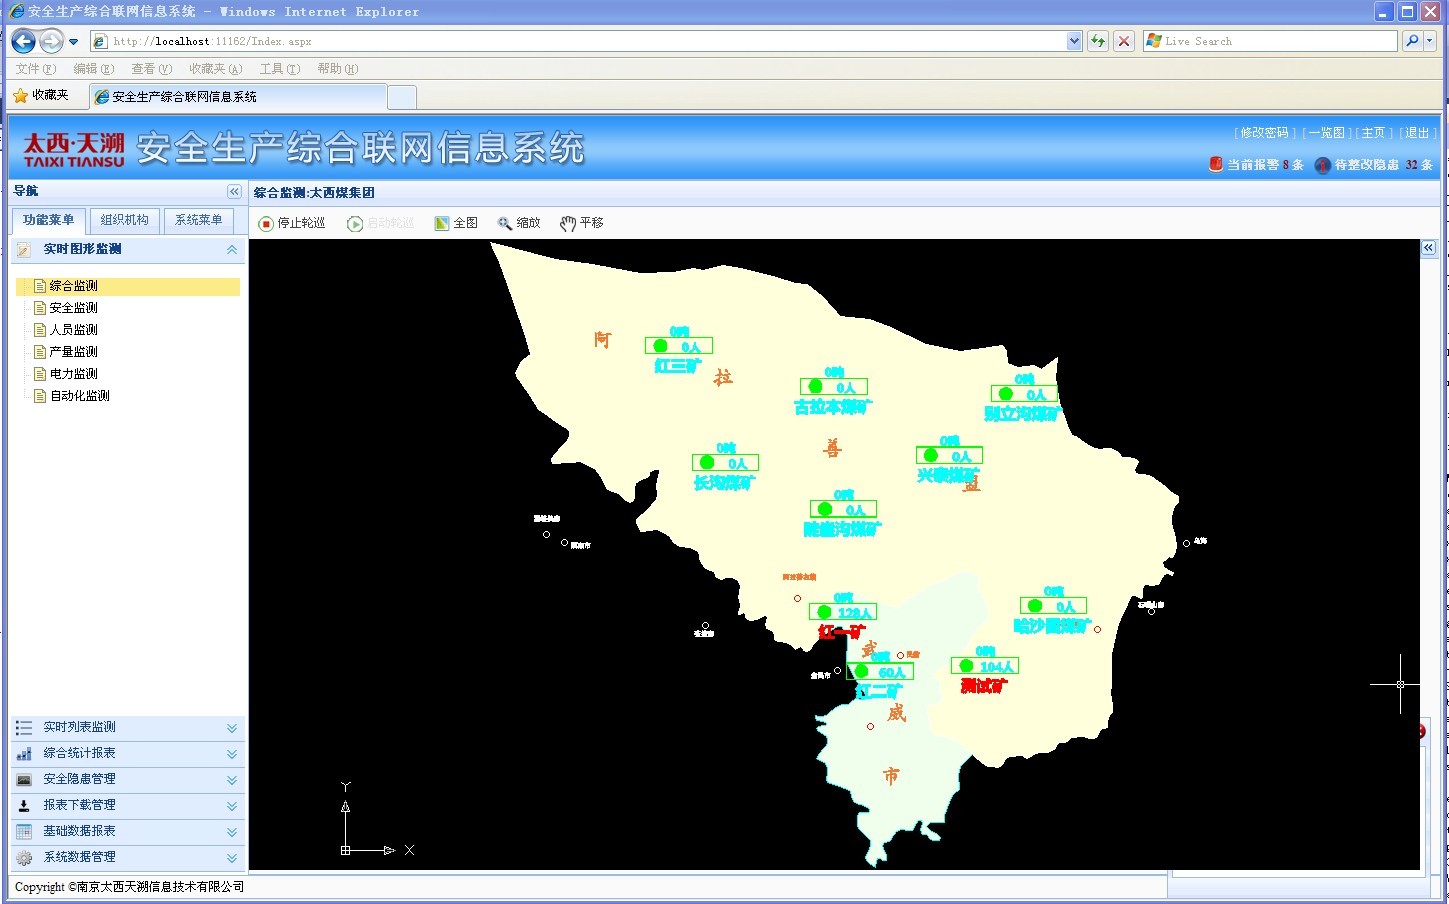
Task: Collapse the 导航 navigation panel
Action: coord(234,192)
